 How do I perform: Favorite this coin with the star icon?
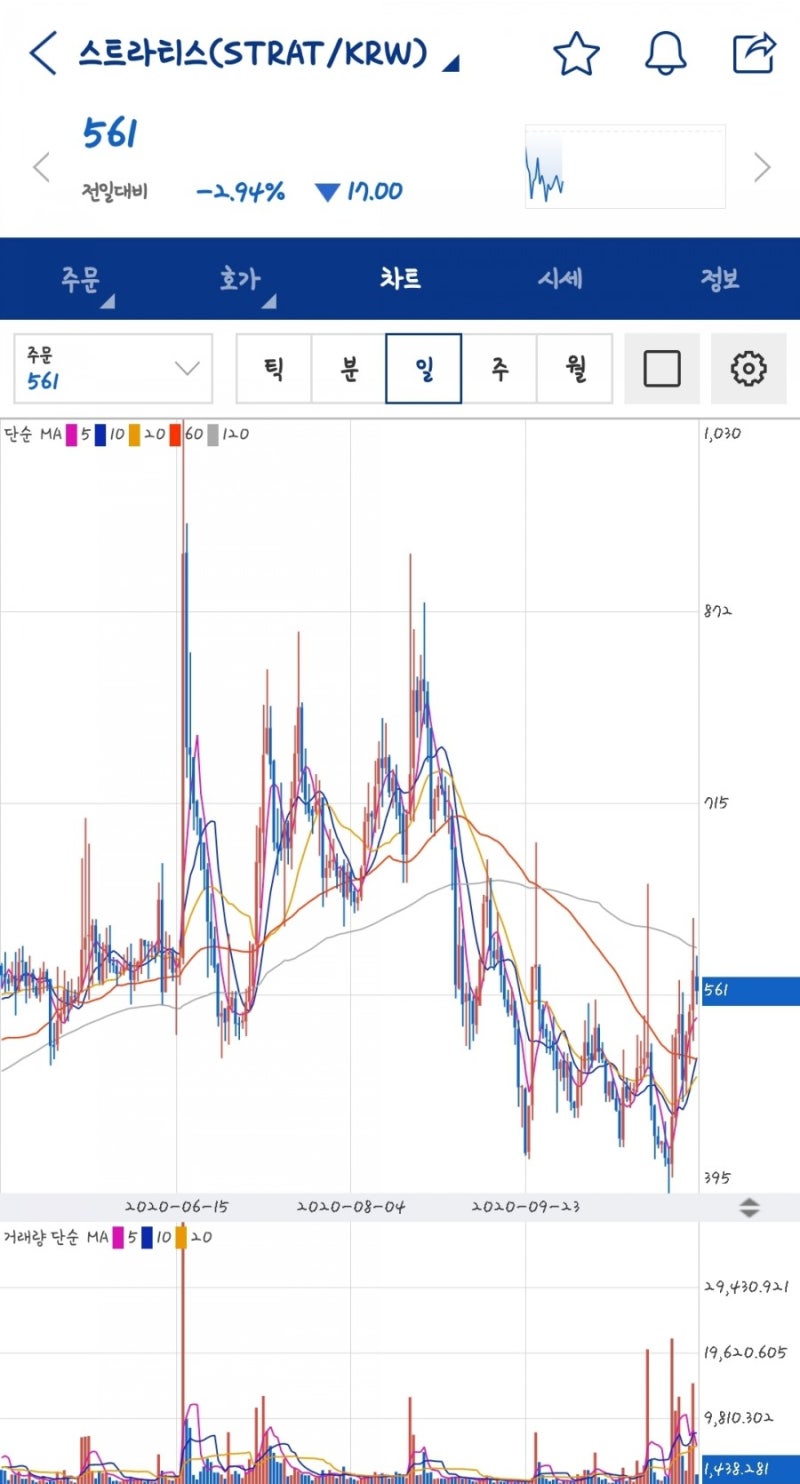pos(577,54)
